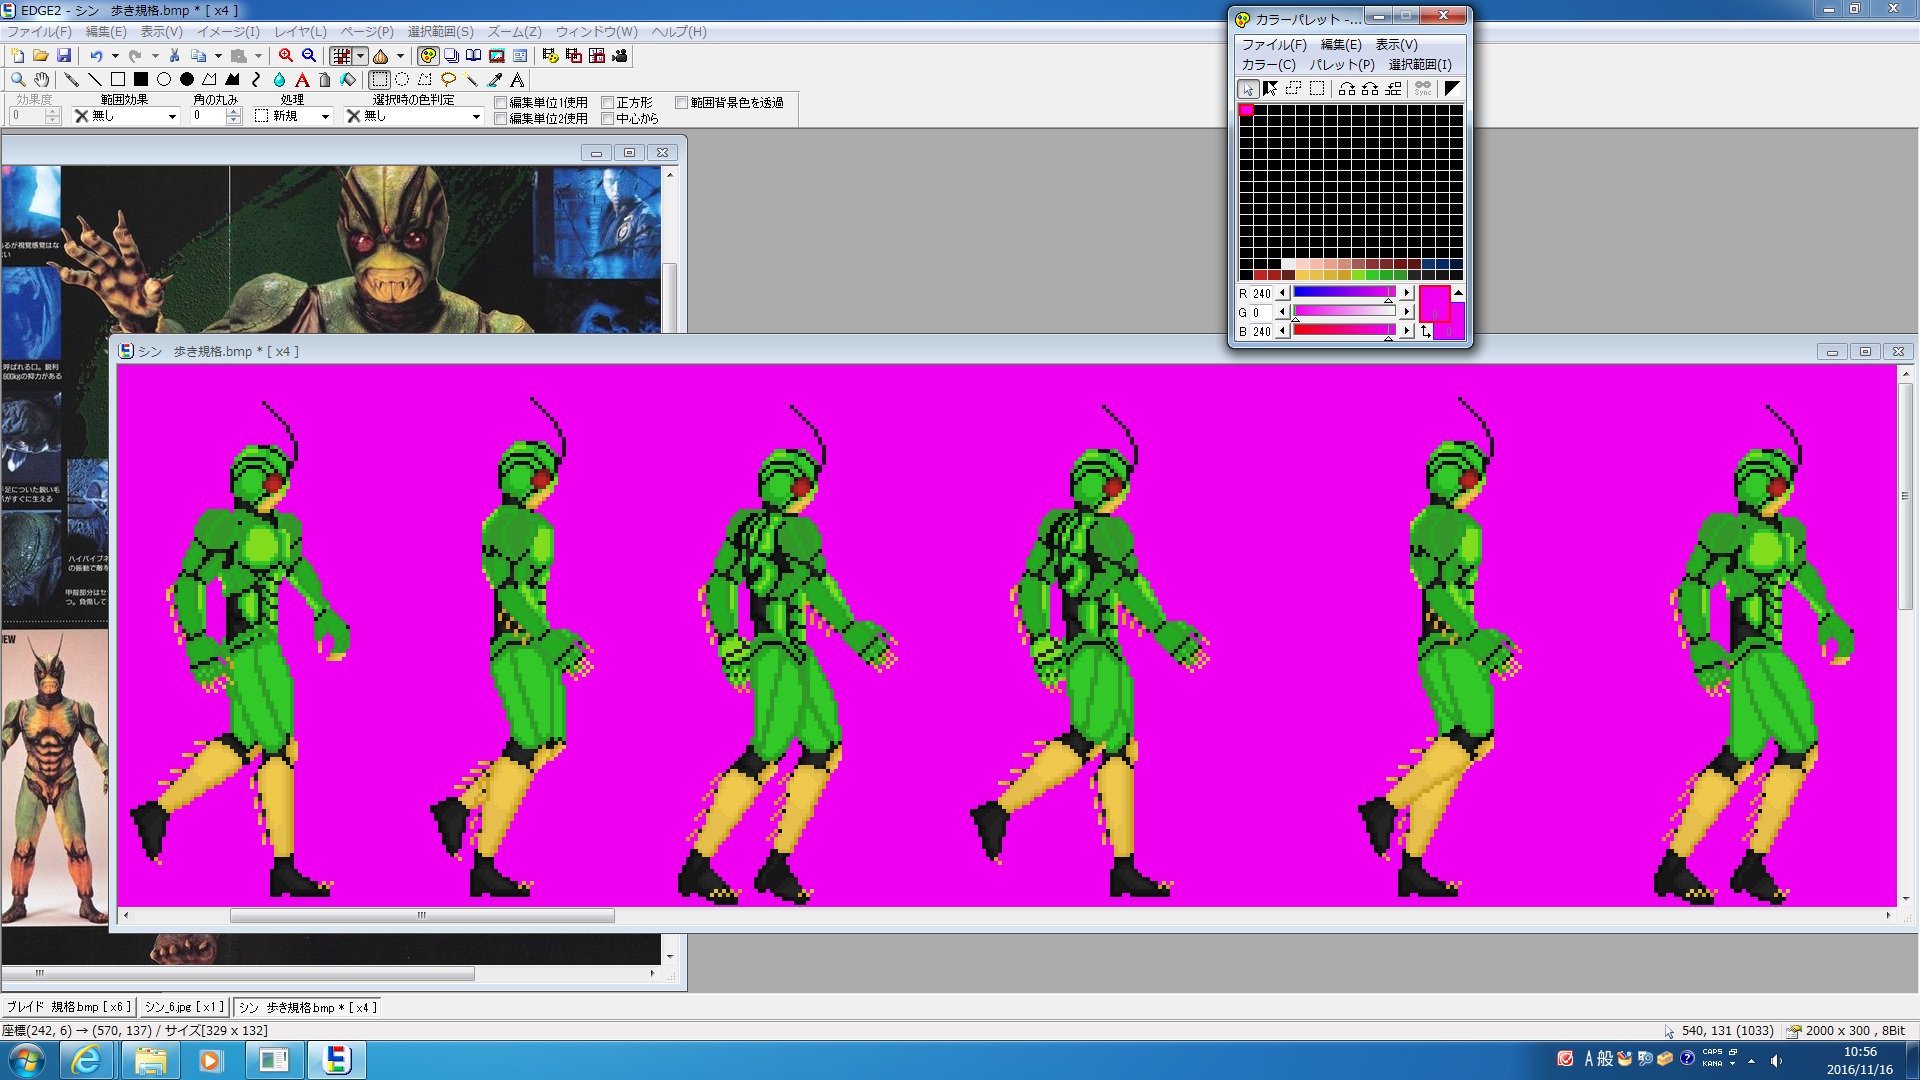The height and width of the screenshot is (1080, 1920).
Task: Click the gradient icon in color palette toolbar
Action: click(1452, 89)
